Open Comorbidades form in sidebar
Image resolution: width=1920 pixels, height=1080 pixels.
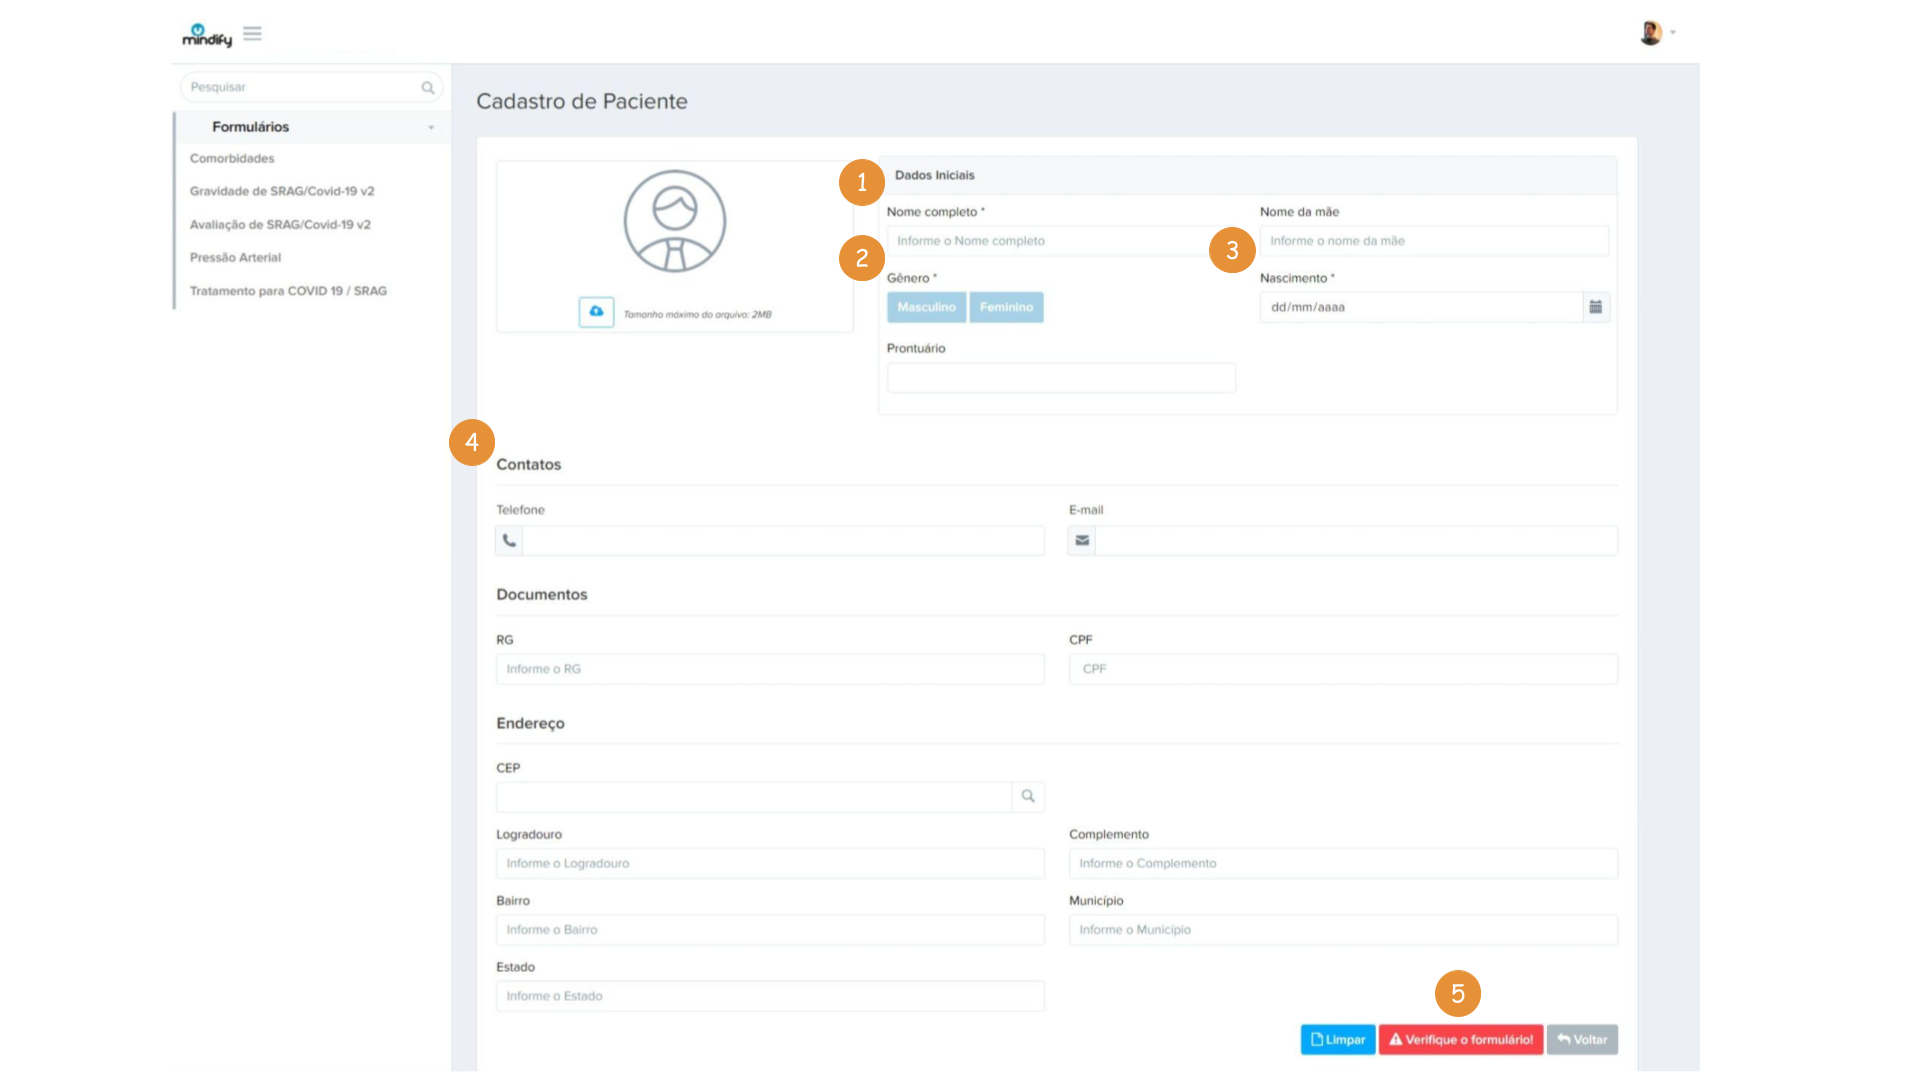point(232,158)
